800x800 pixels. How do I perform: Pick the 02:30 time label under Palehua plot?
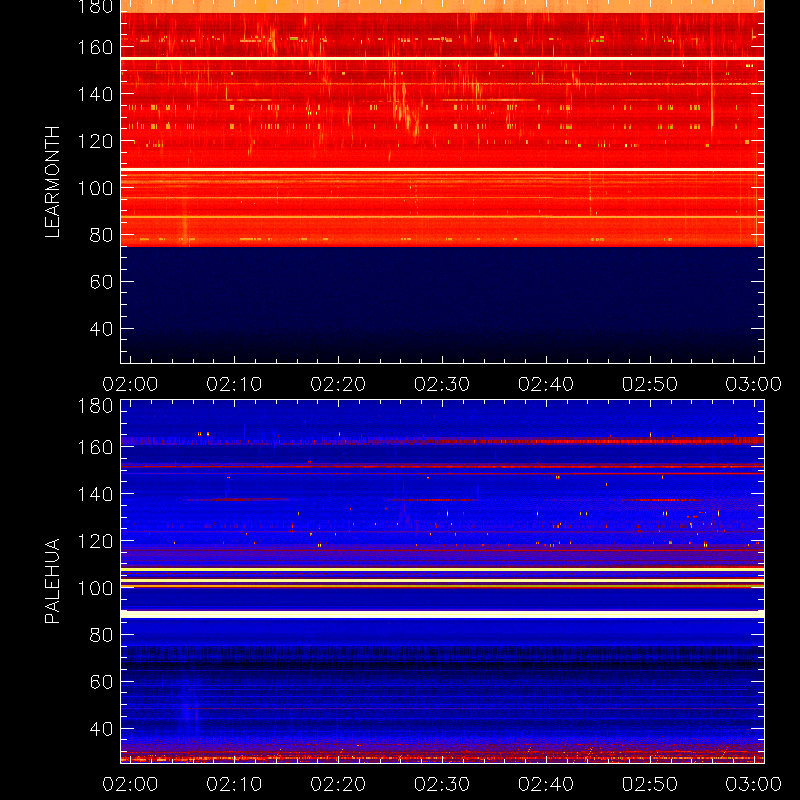click(442, 784)
